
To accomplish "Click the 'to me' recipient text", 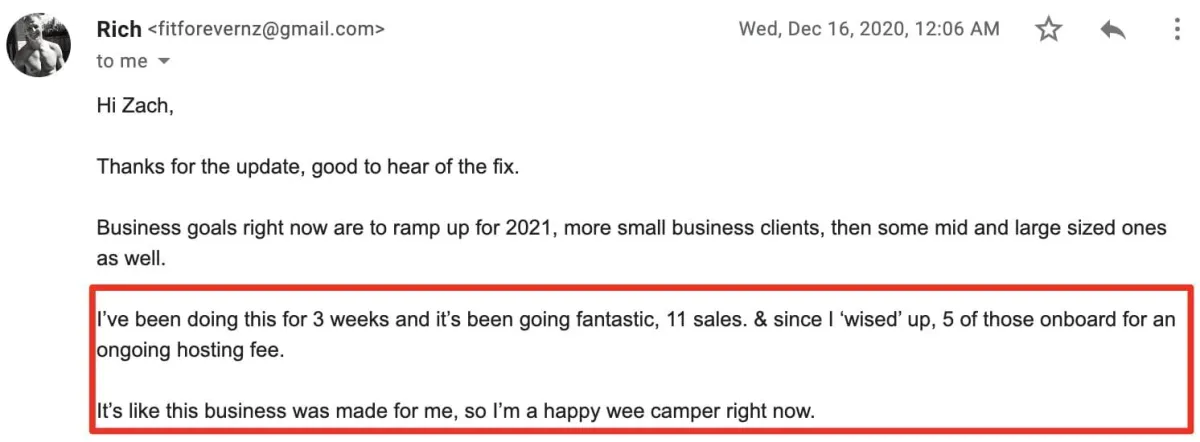I will tap(121, 62).
